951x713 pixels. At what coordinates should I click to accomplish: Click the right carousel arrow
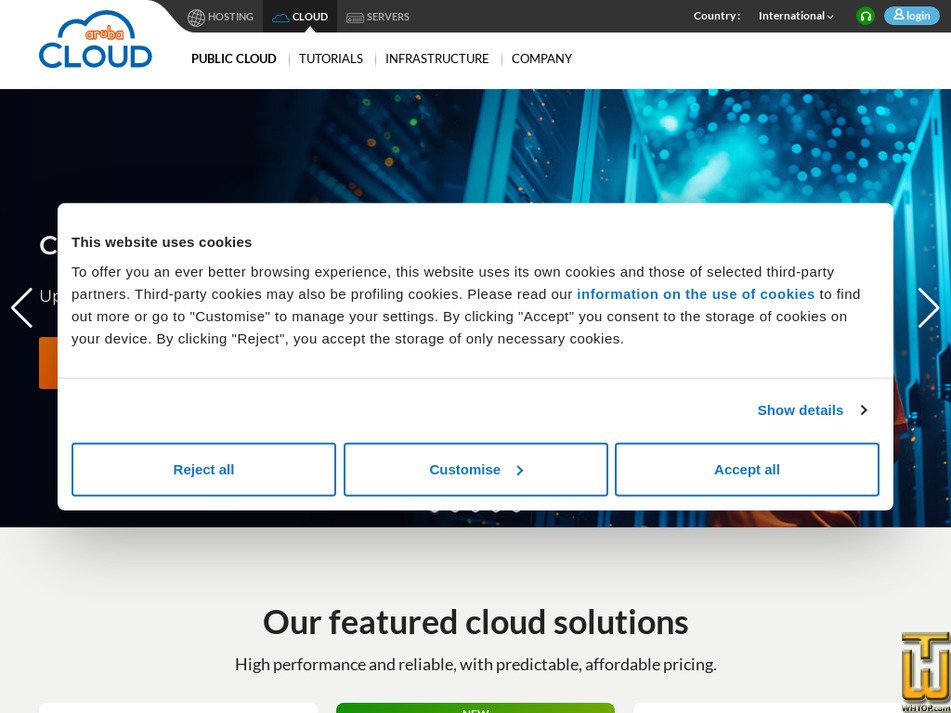coord(929,308)
